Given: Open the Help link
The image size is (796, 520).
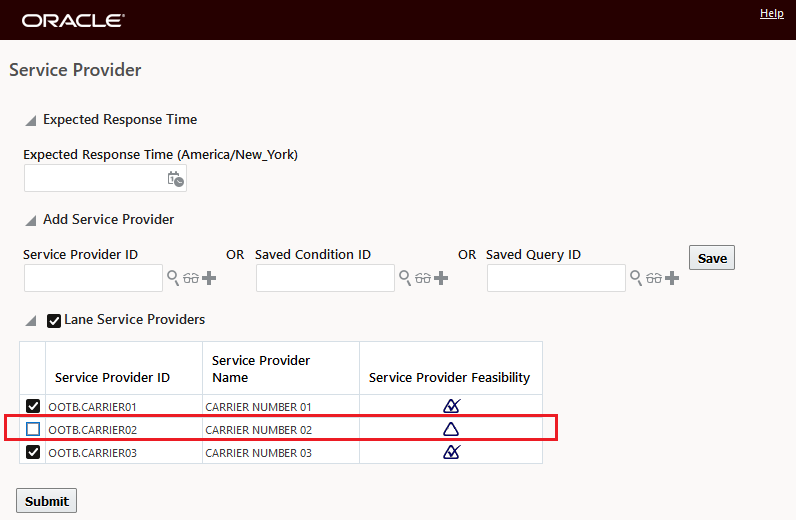Looking at the screenshot, I should point(771,13).
